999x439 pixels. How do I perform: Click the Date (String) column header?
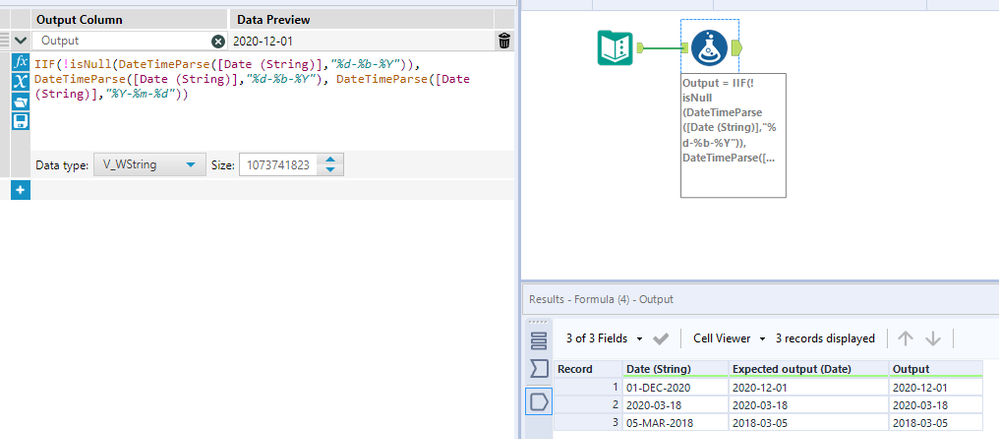[x=675, y=369]
